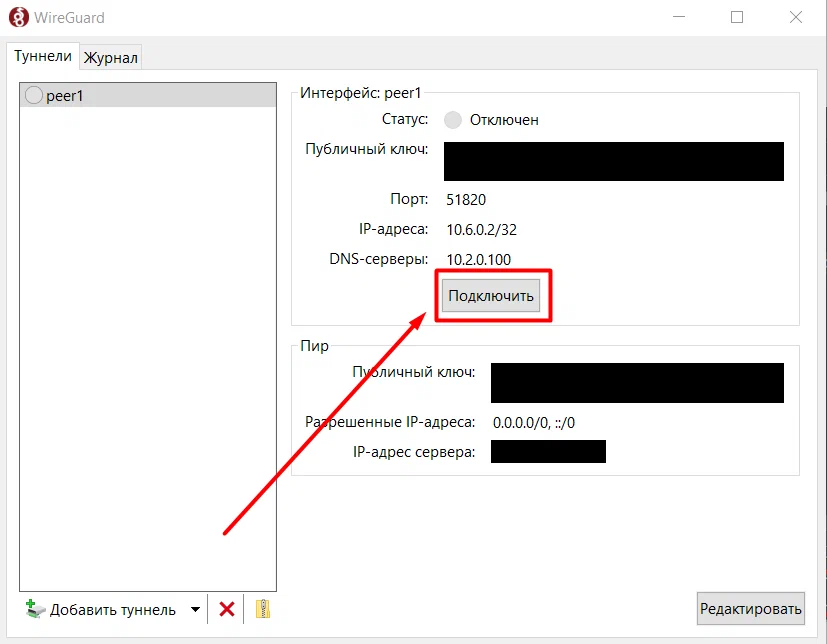Click the port value 51820
The image size is (827, 644).
tap(466, 199)
